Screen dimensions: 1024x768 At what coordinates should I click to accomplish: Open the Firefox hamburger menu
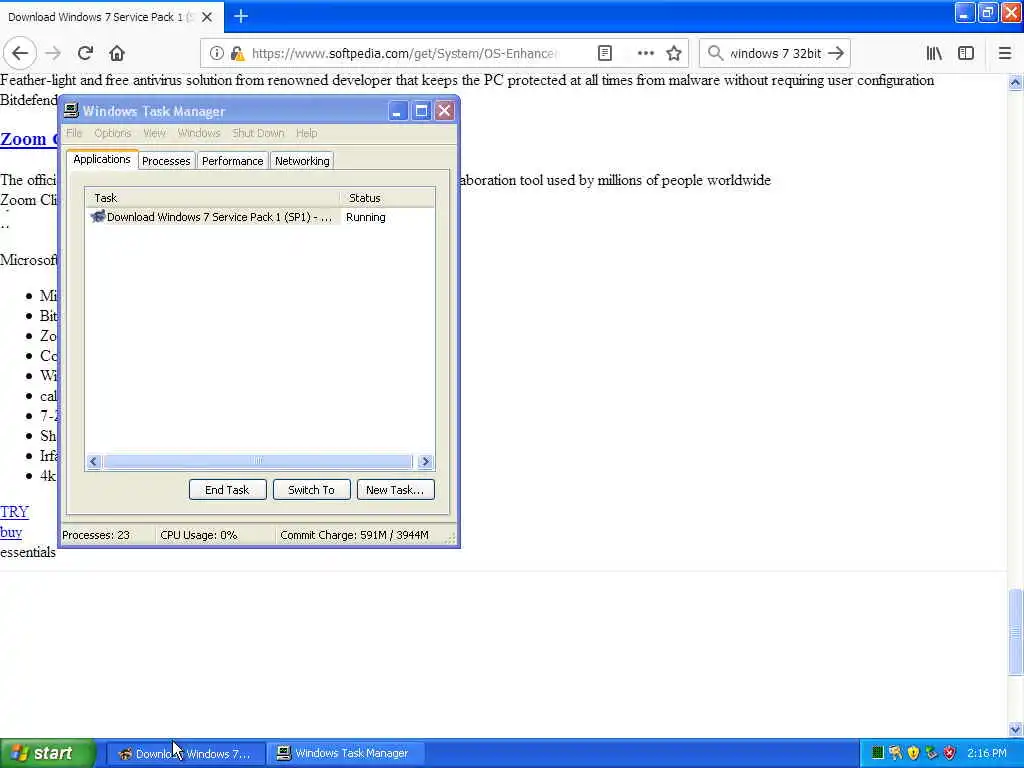pos(1004,54)
